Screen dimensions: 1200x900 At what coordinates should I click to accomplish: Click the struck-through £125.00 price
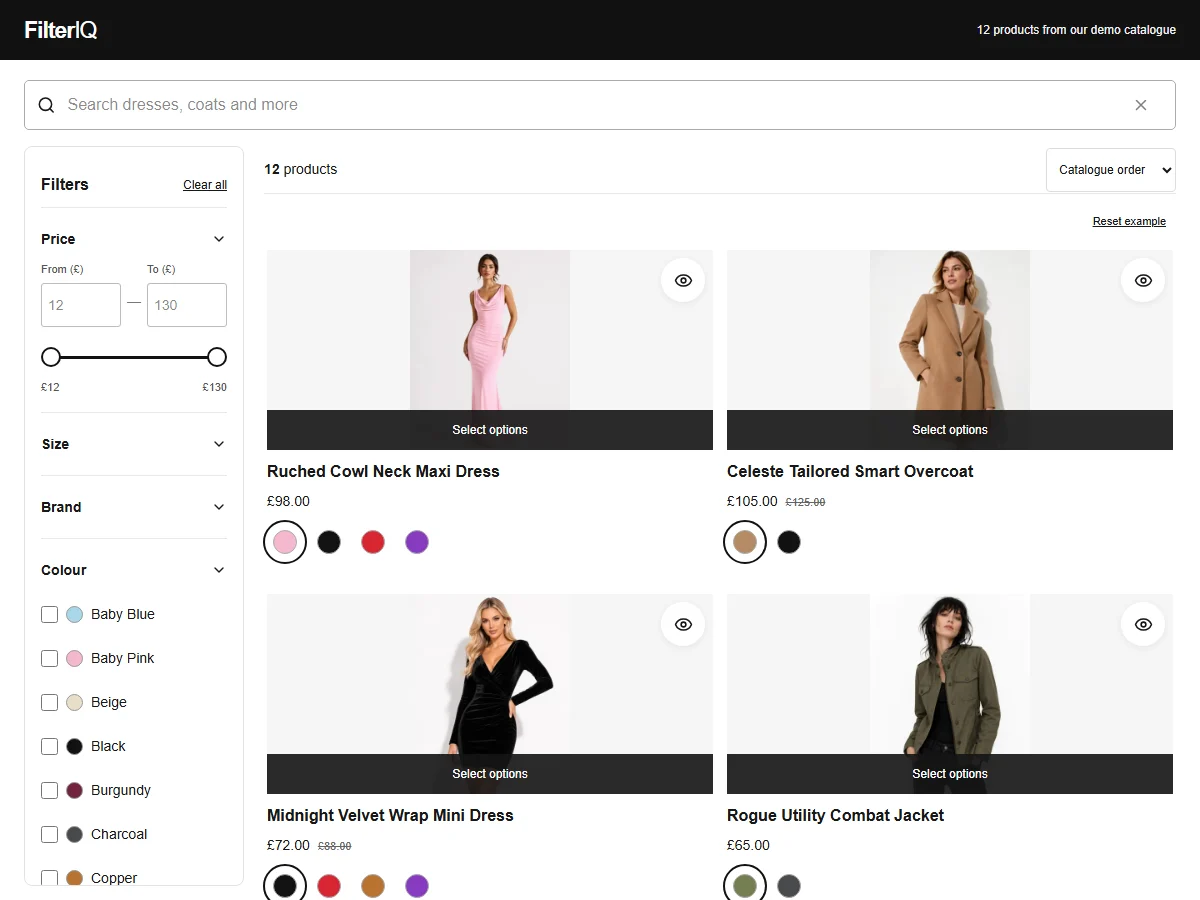pyautogui.click(x=805, y=502)
